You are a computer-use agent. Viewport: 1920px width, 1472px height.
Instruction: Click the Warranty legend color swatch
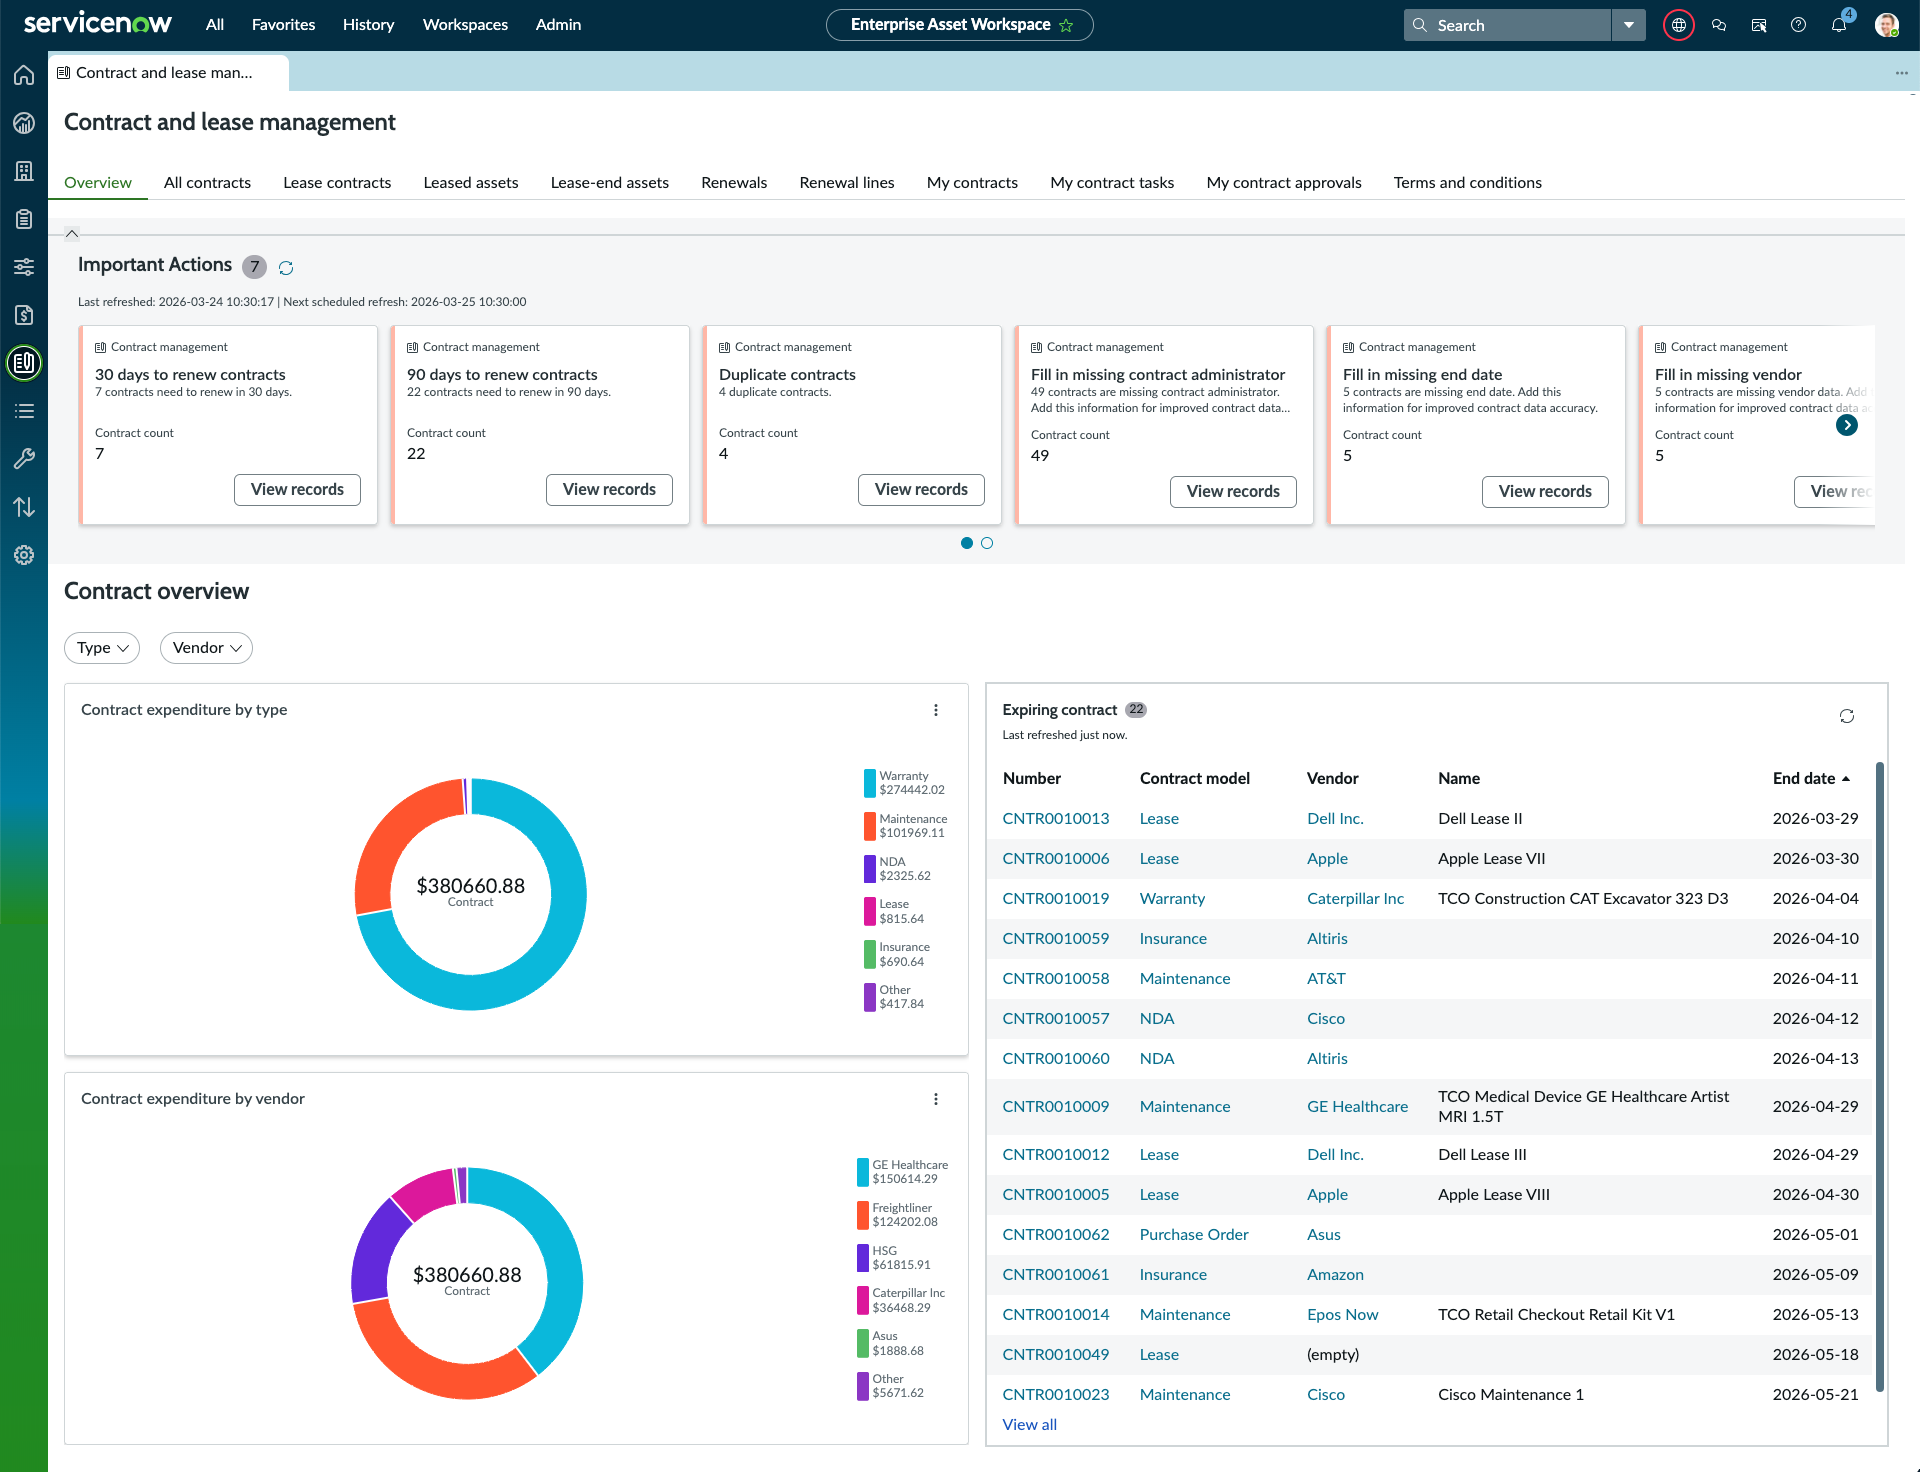[x=869, y=783]
